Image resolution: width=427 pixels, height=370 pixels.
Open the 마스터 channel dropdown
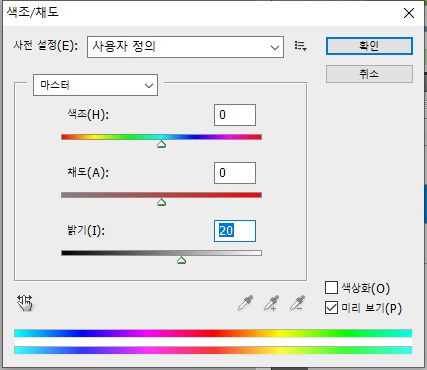pyautogui.click(x=95, y=85)
